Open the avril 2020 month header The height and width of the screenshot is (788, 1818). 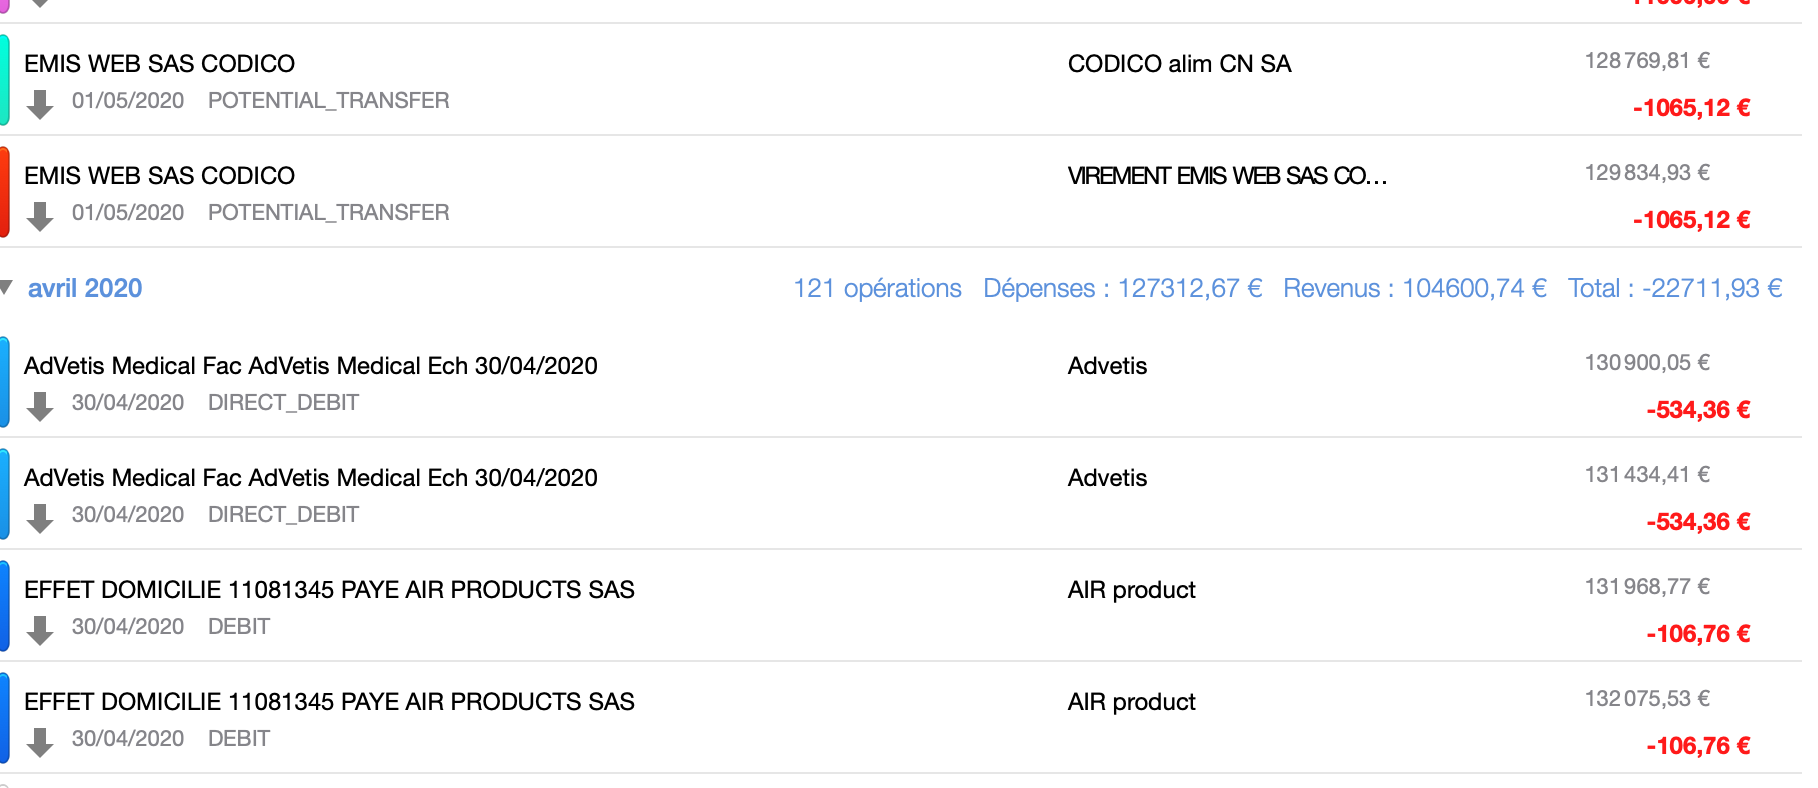tap(85, 288)
